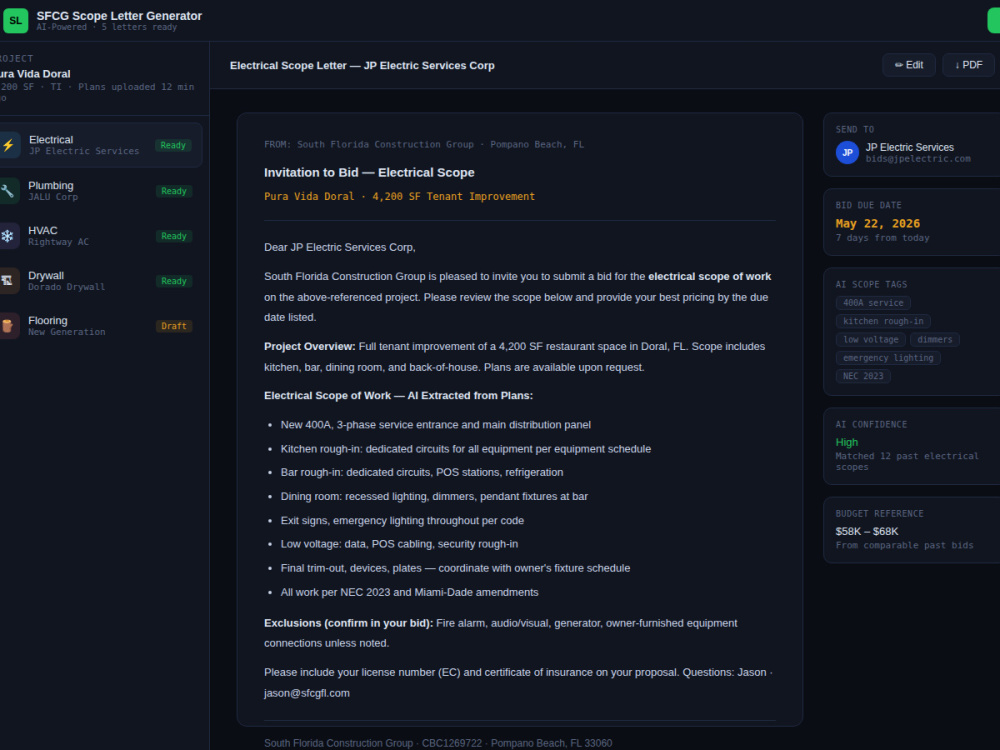Click the FROM: South Florida Construction Group line
Image resolution: width=1000 pixels, height=750 pixels.
424,145
